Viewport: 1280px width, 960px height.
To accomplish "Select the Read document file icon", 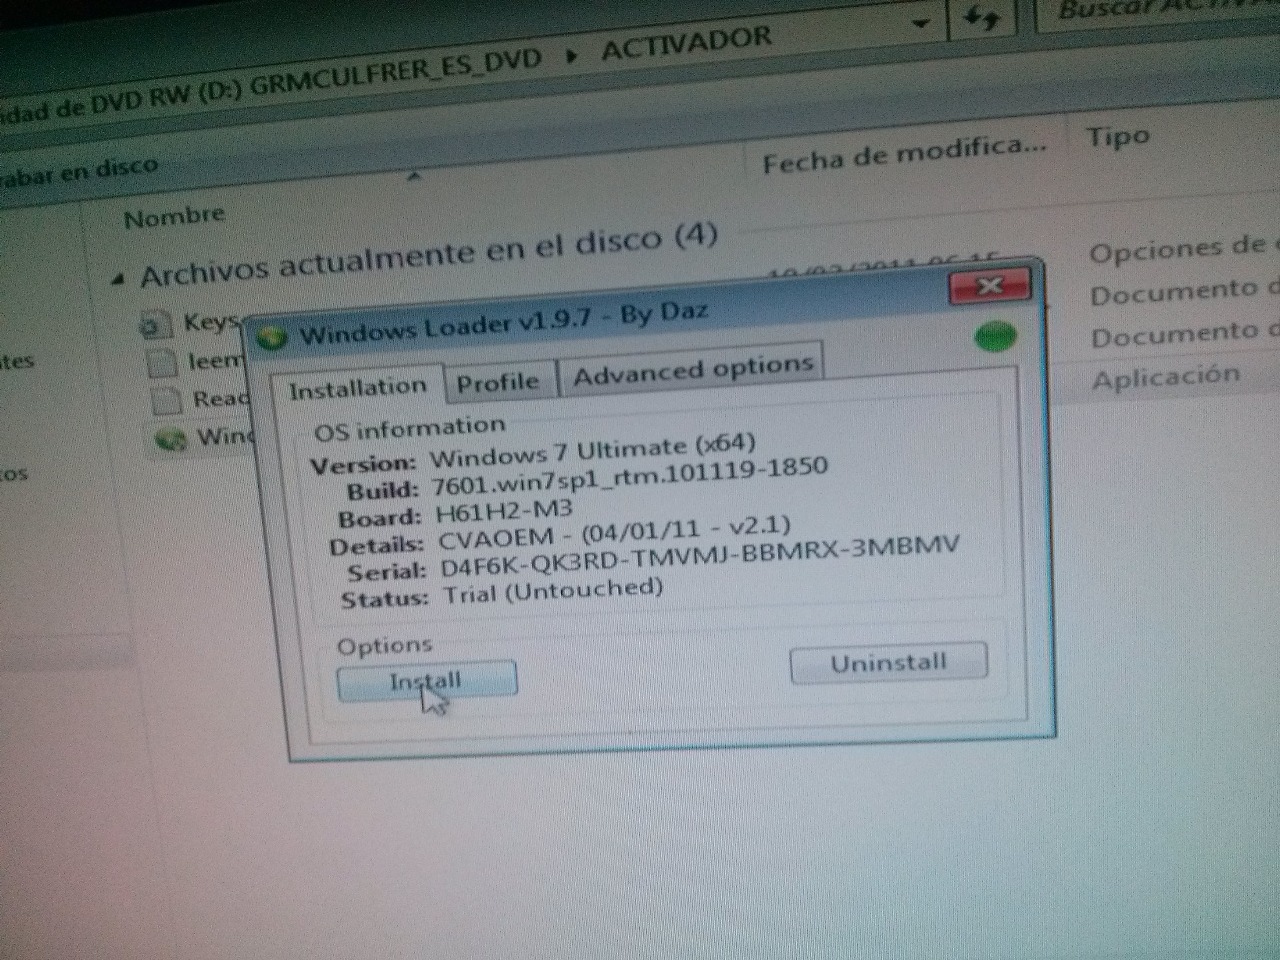I will [x=166, y=401].
